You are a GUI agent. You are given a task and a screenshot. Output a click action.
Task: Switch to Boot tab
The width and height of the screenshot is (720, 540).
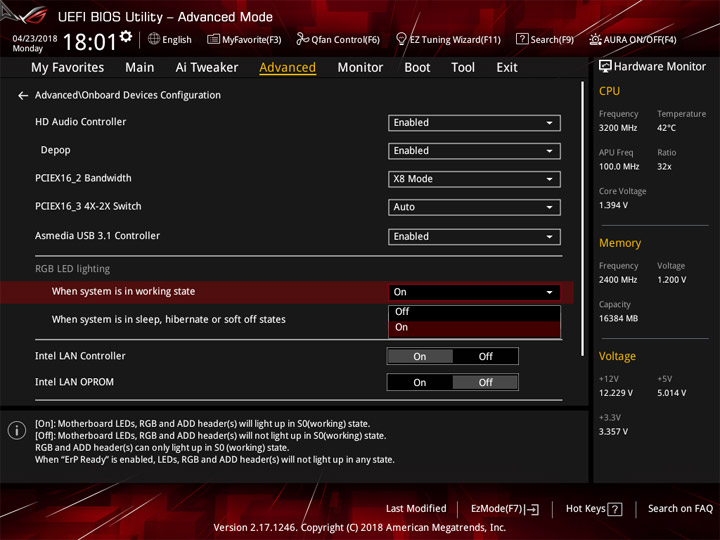(417, 68)
